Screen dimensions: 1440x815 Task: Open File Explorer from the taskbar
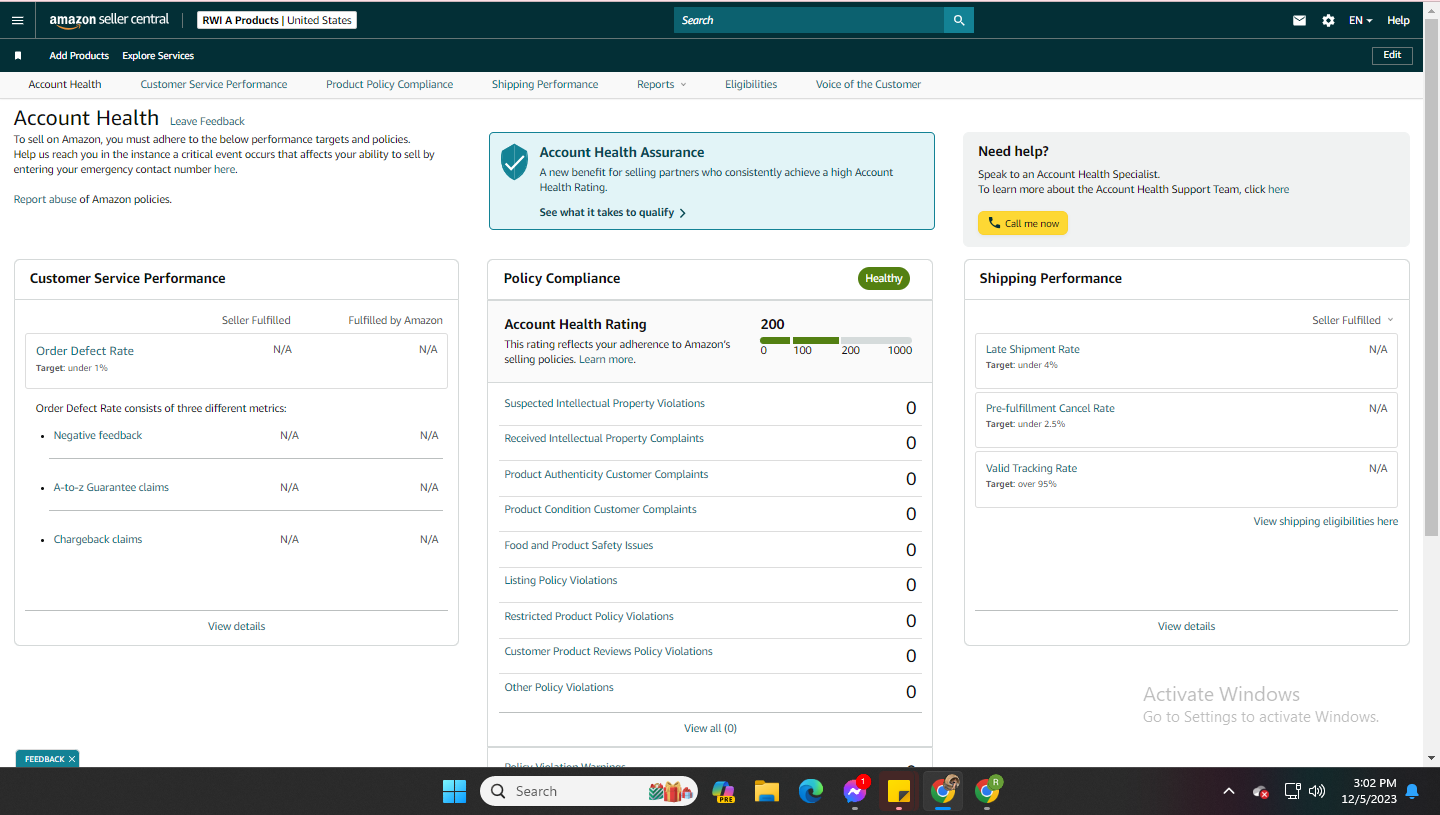(767, 791)
